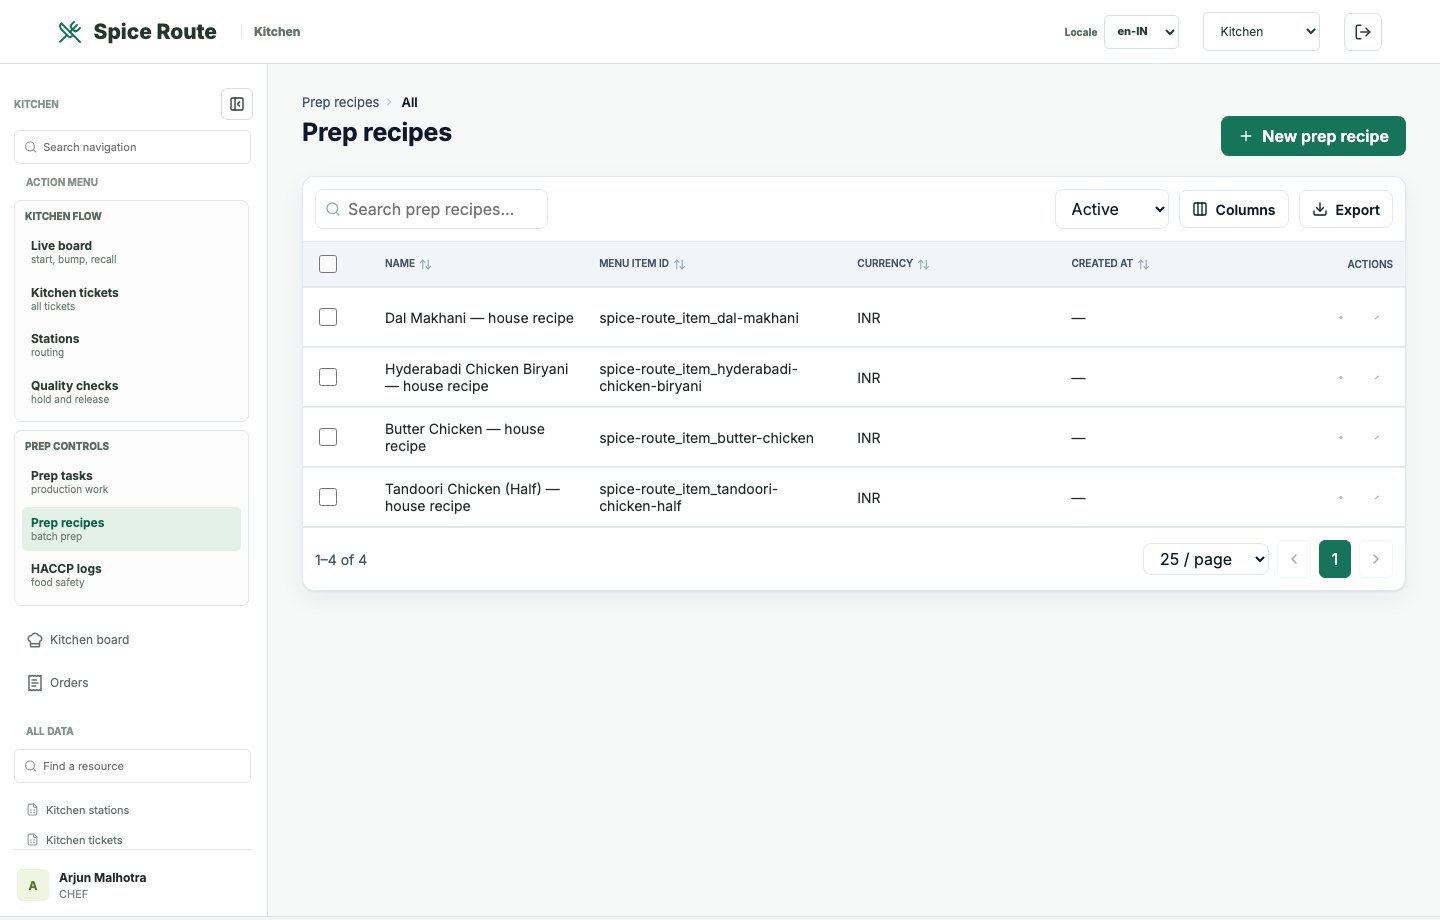The width and height of the screenshot is (1440, 920).
Task: Focus the Search prep recipes field
Action: pos(431,209)
